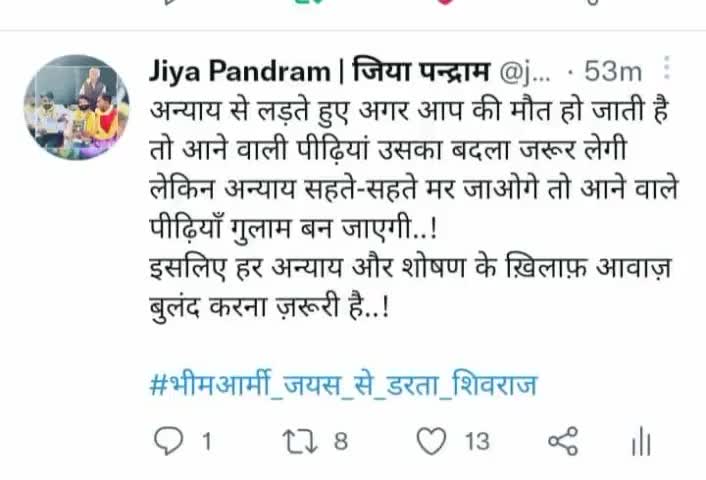
Task: Like the tweet with the heart icon
Action: (431, 440)
